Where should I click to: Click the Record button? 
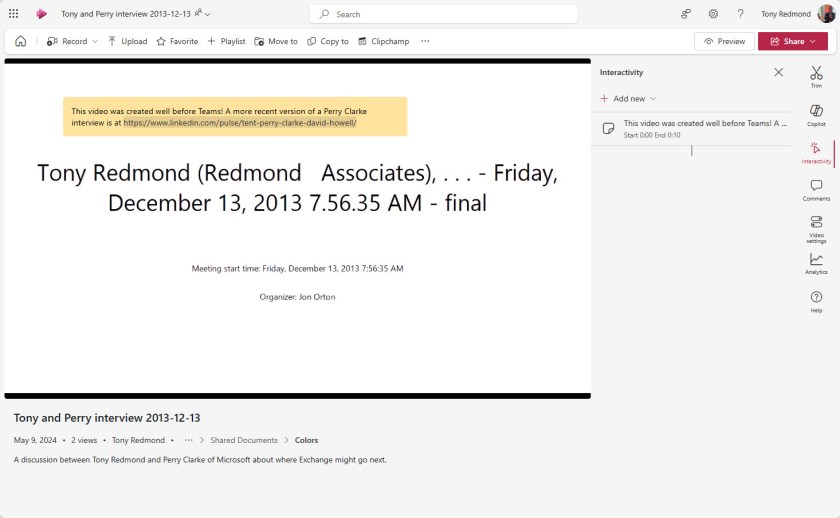click(x=67, y=41)
